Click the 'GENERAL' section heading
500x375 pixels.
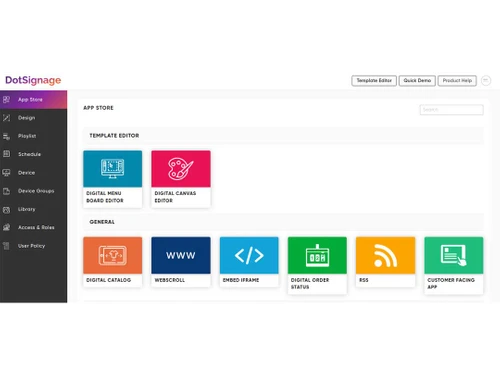pos(102,222)
